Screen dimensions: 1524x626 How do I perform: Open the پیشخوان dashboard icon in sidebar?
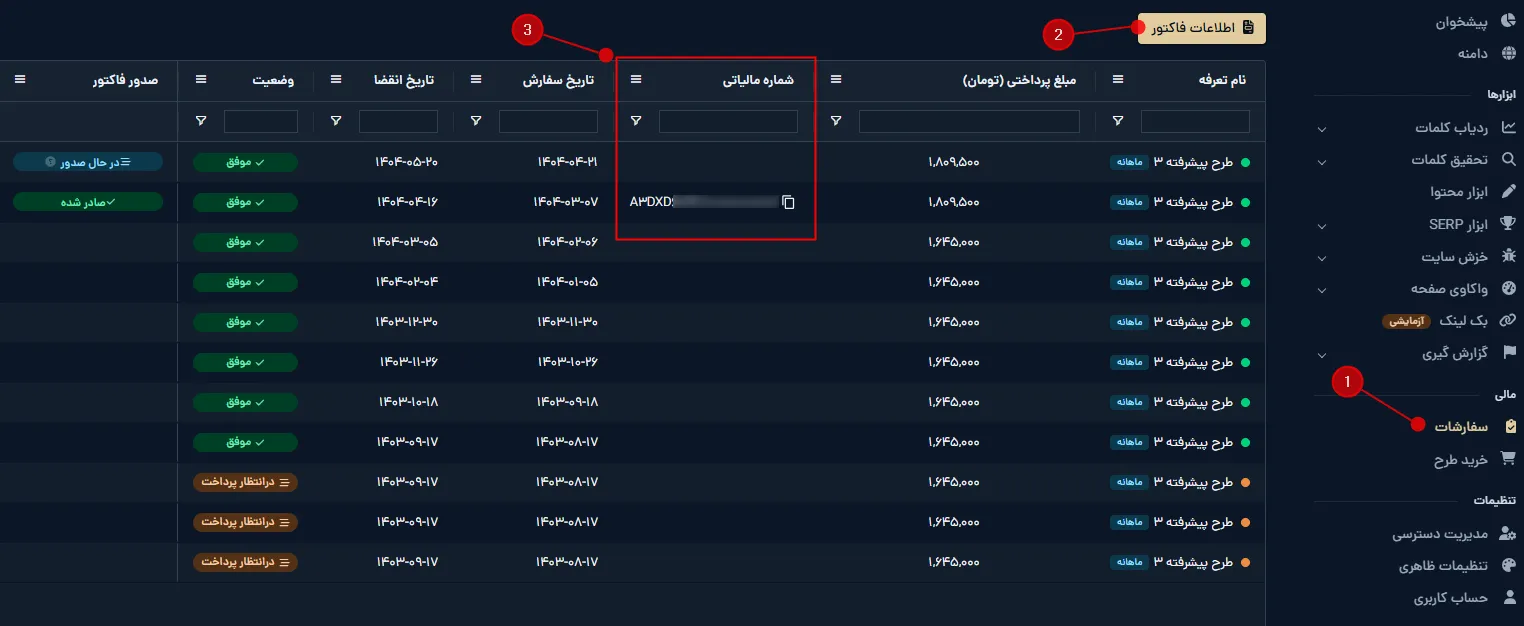pyautogui.click(x=1509, y=21)
